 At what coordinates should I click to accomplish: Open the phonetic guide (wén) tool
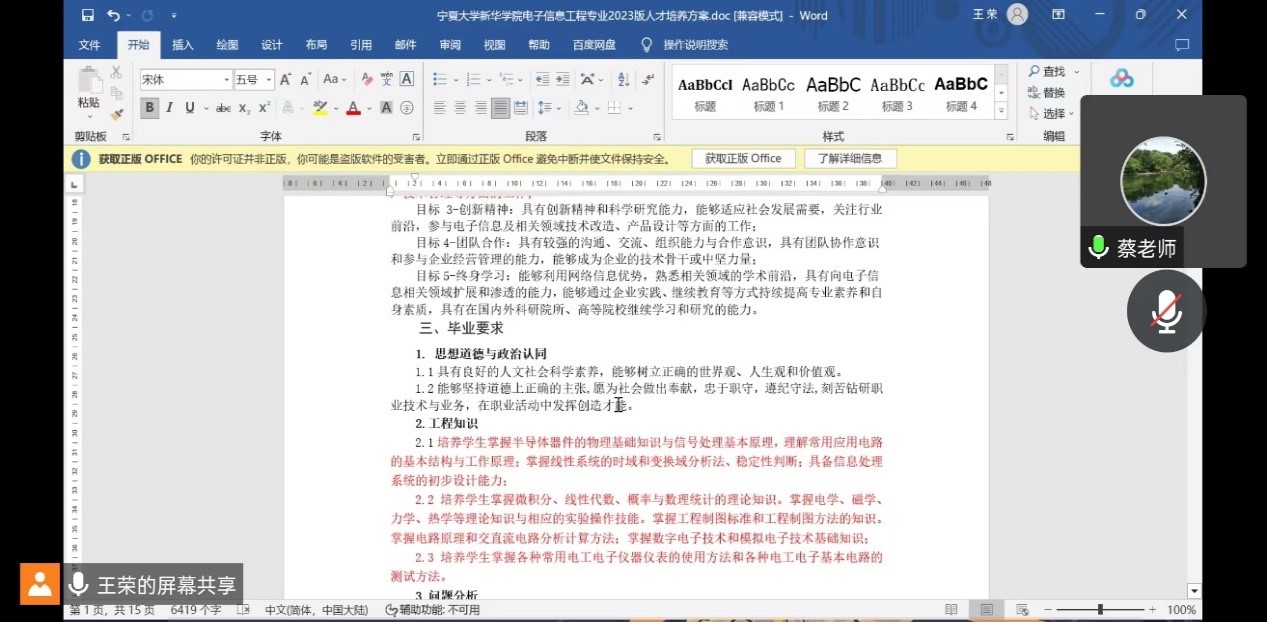pyautogui.click(x=387, y=79)
